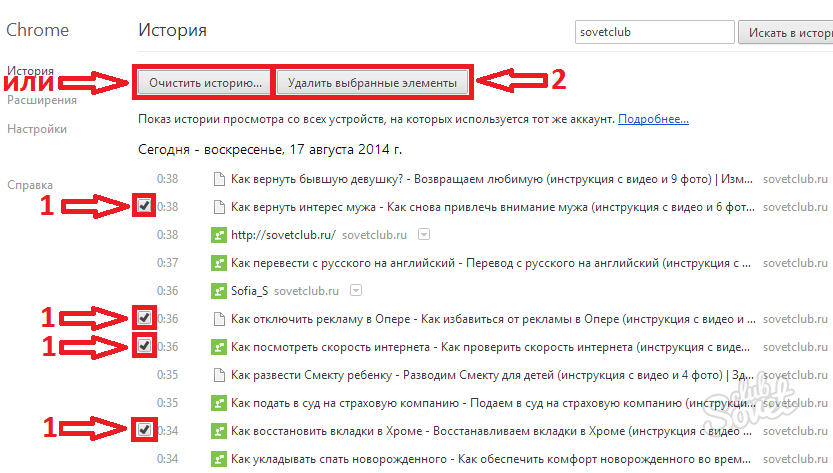Click sovetclub.ru domain beside 'Как развести Смекту'
Viewport: 833px width, 473px height.
click(x=795, y=375)
